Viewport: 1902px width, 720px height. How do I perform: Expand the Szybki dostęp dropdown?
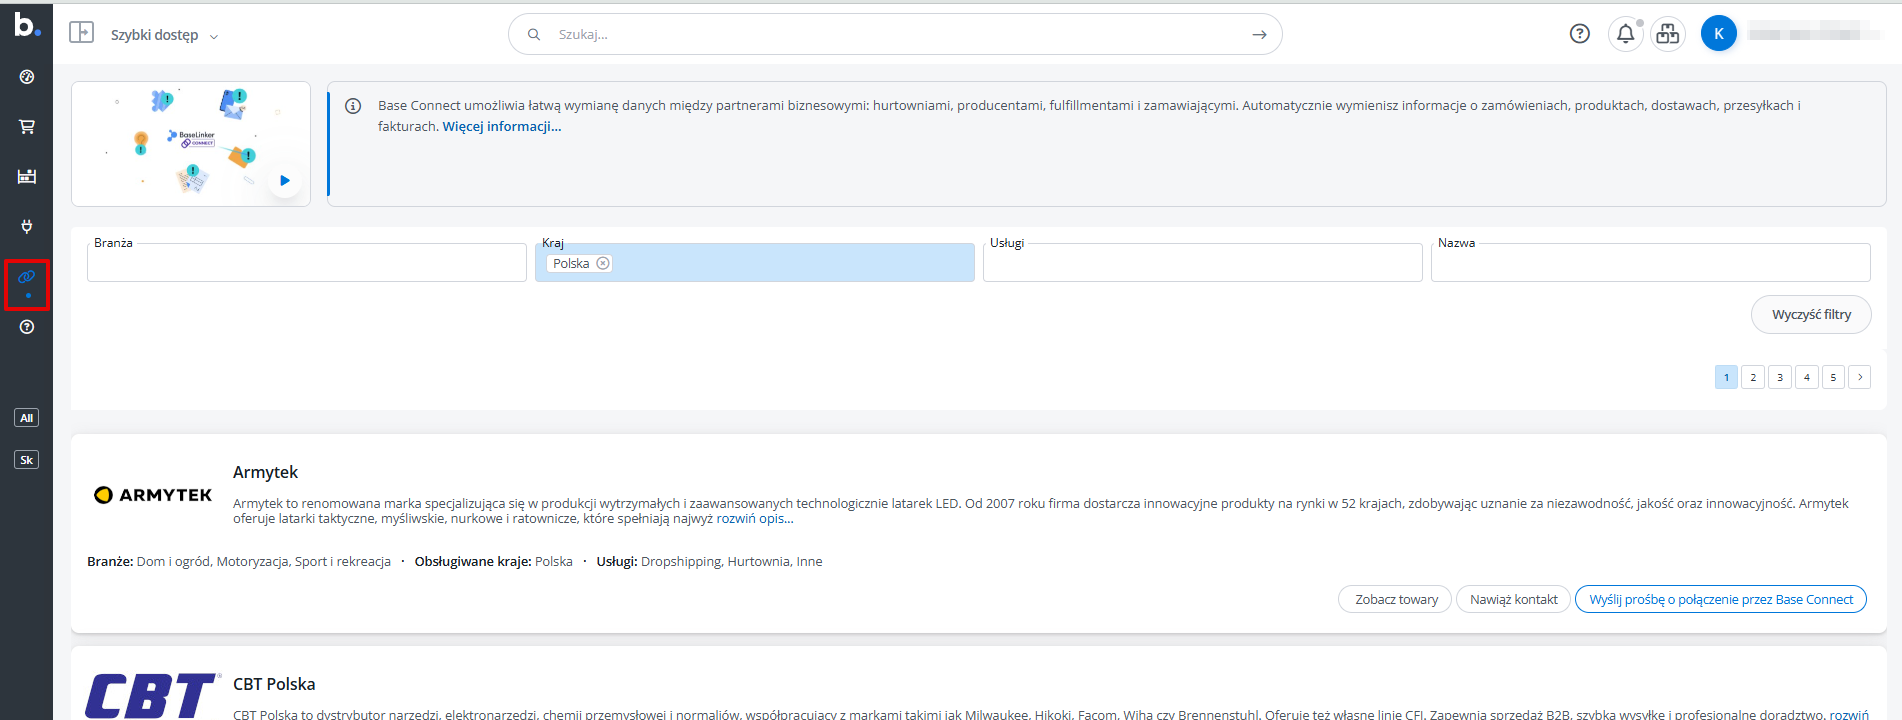tap(164, 35)
